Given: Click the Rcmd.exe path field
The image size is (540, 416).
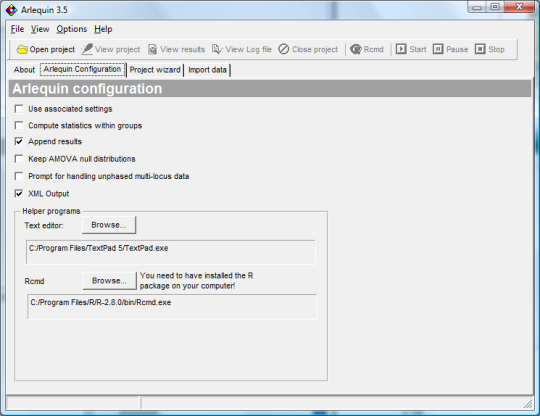Looking at the screenshot, I should coord(172,306).
